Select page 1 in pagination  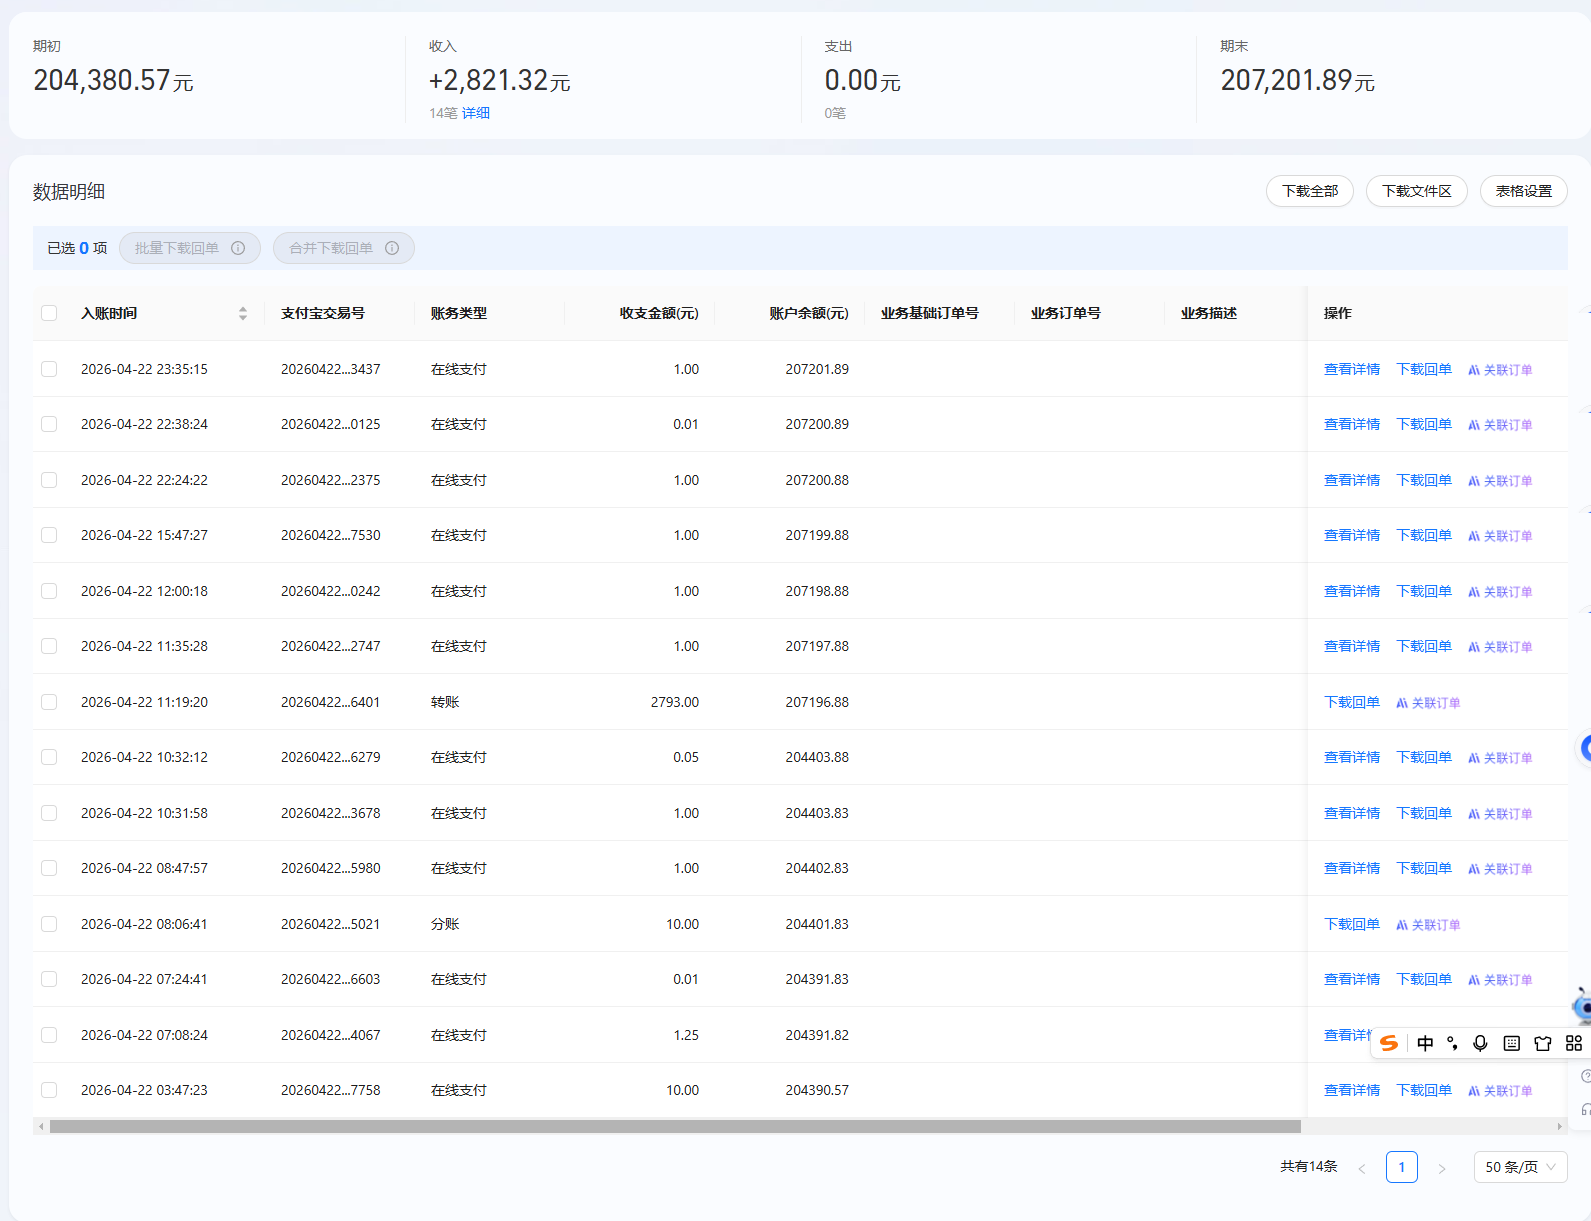tap(1401, 1167)
